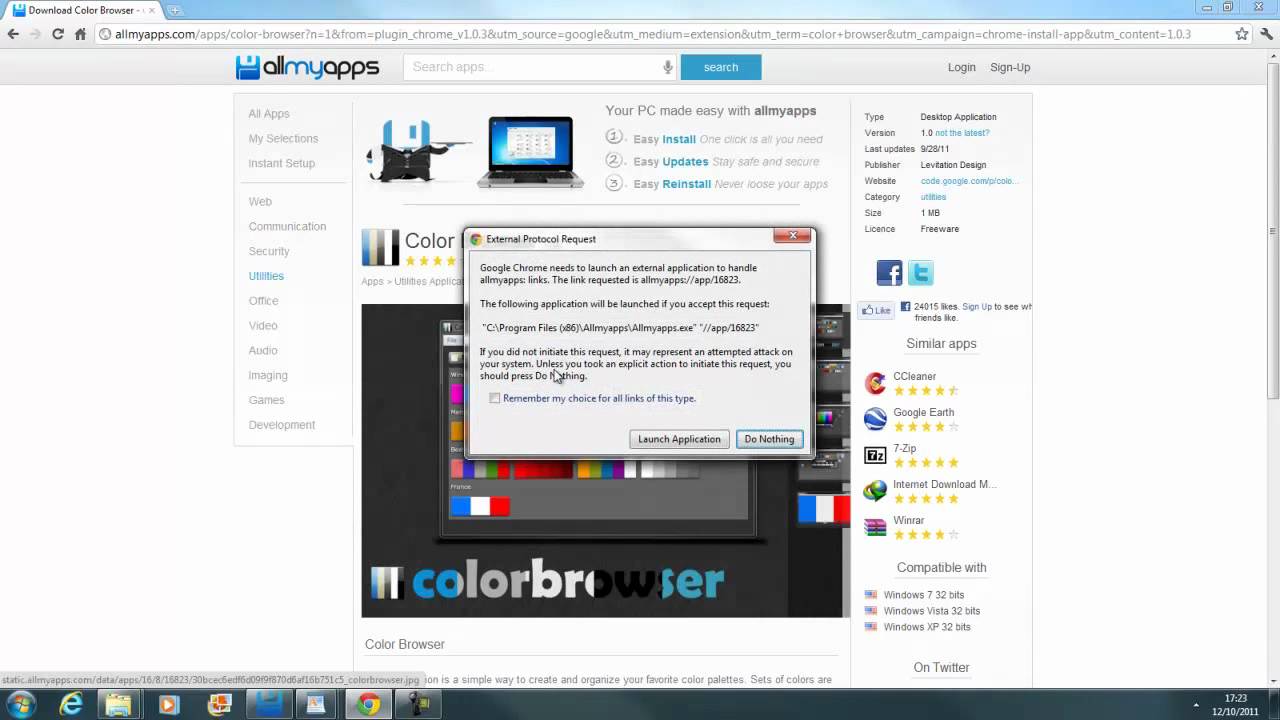Select the Download Color Browser tab

[82, 10]
